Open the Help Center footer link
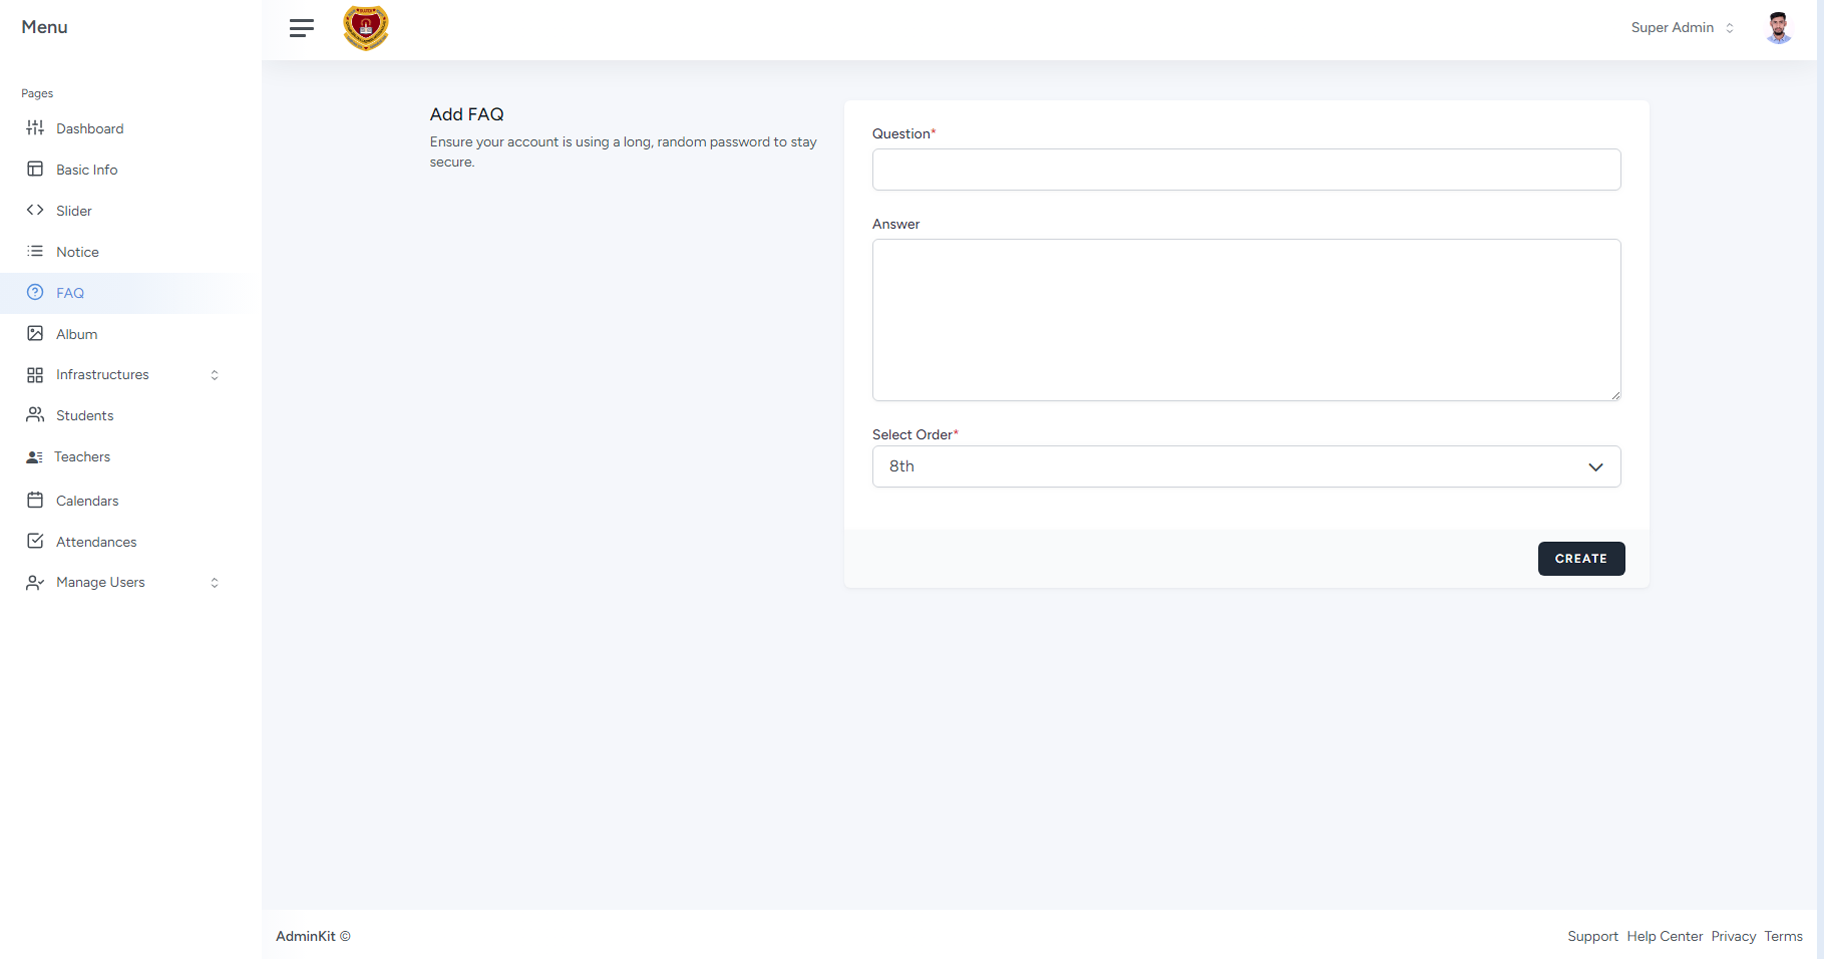1824x959 pixels. 1664,936
